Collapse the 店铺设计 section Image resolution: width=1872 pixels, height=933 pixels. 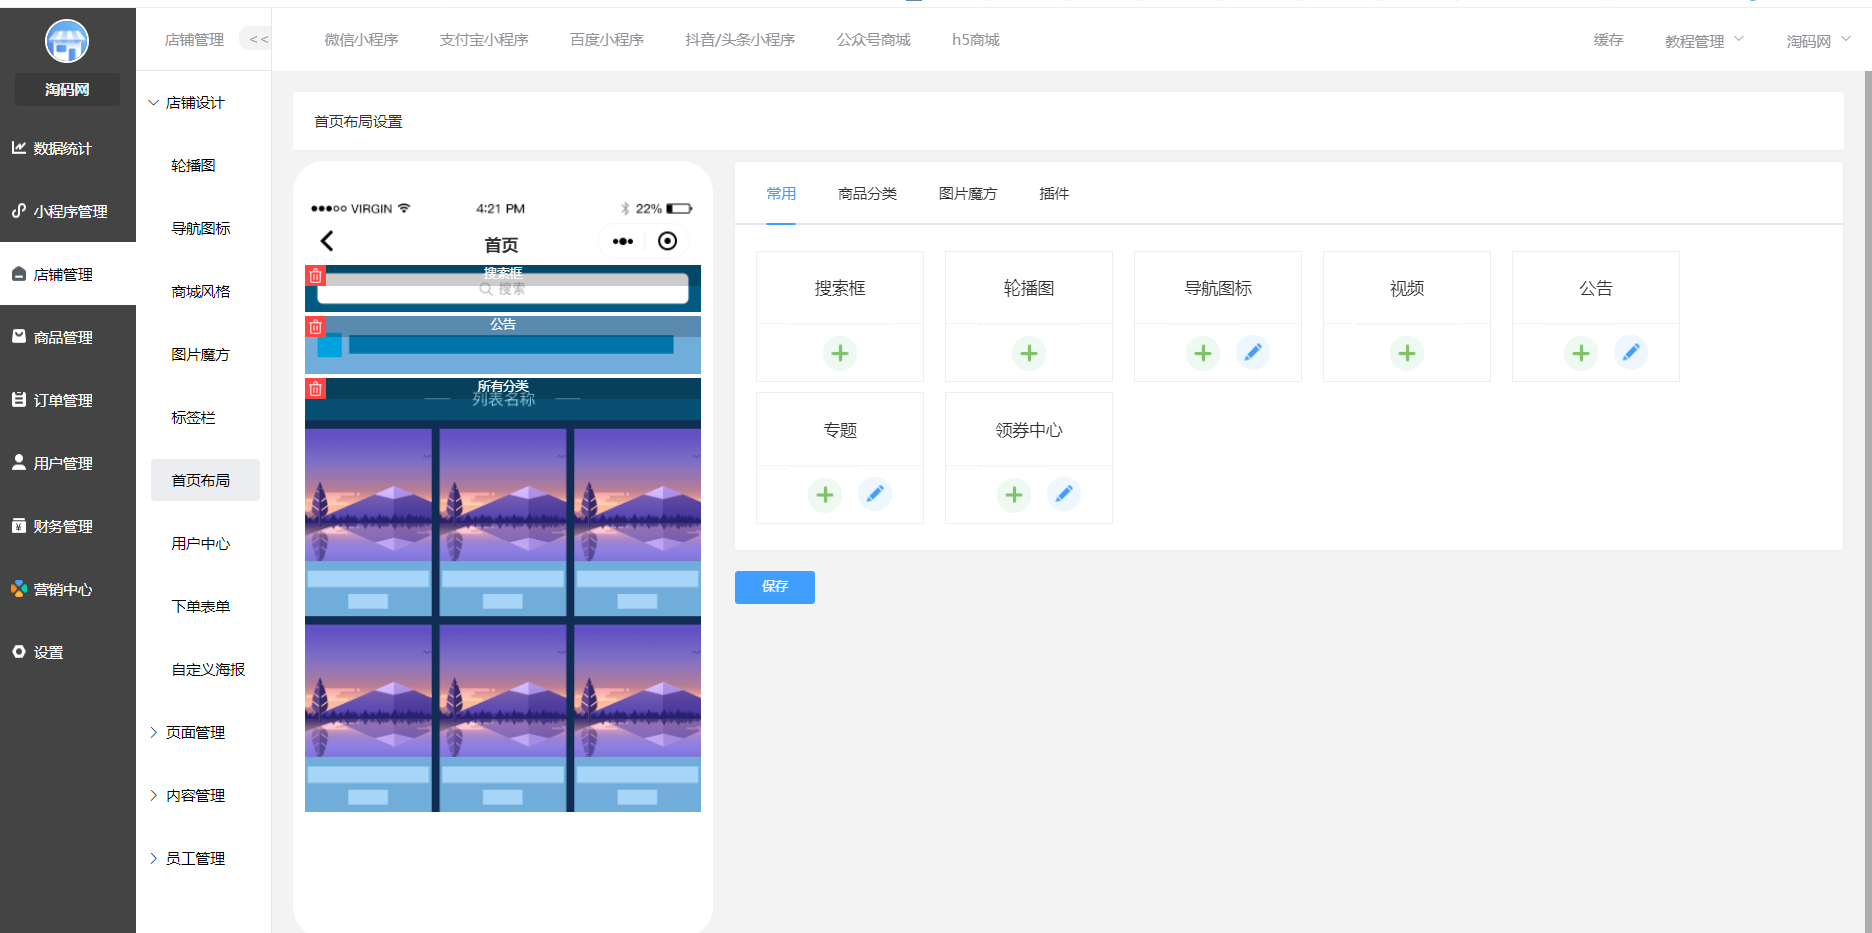[x=196, y=102]
